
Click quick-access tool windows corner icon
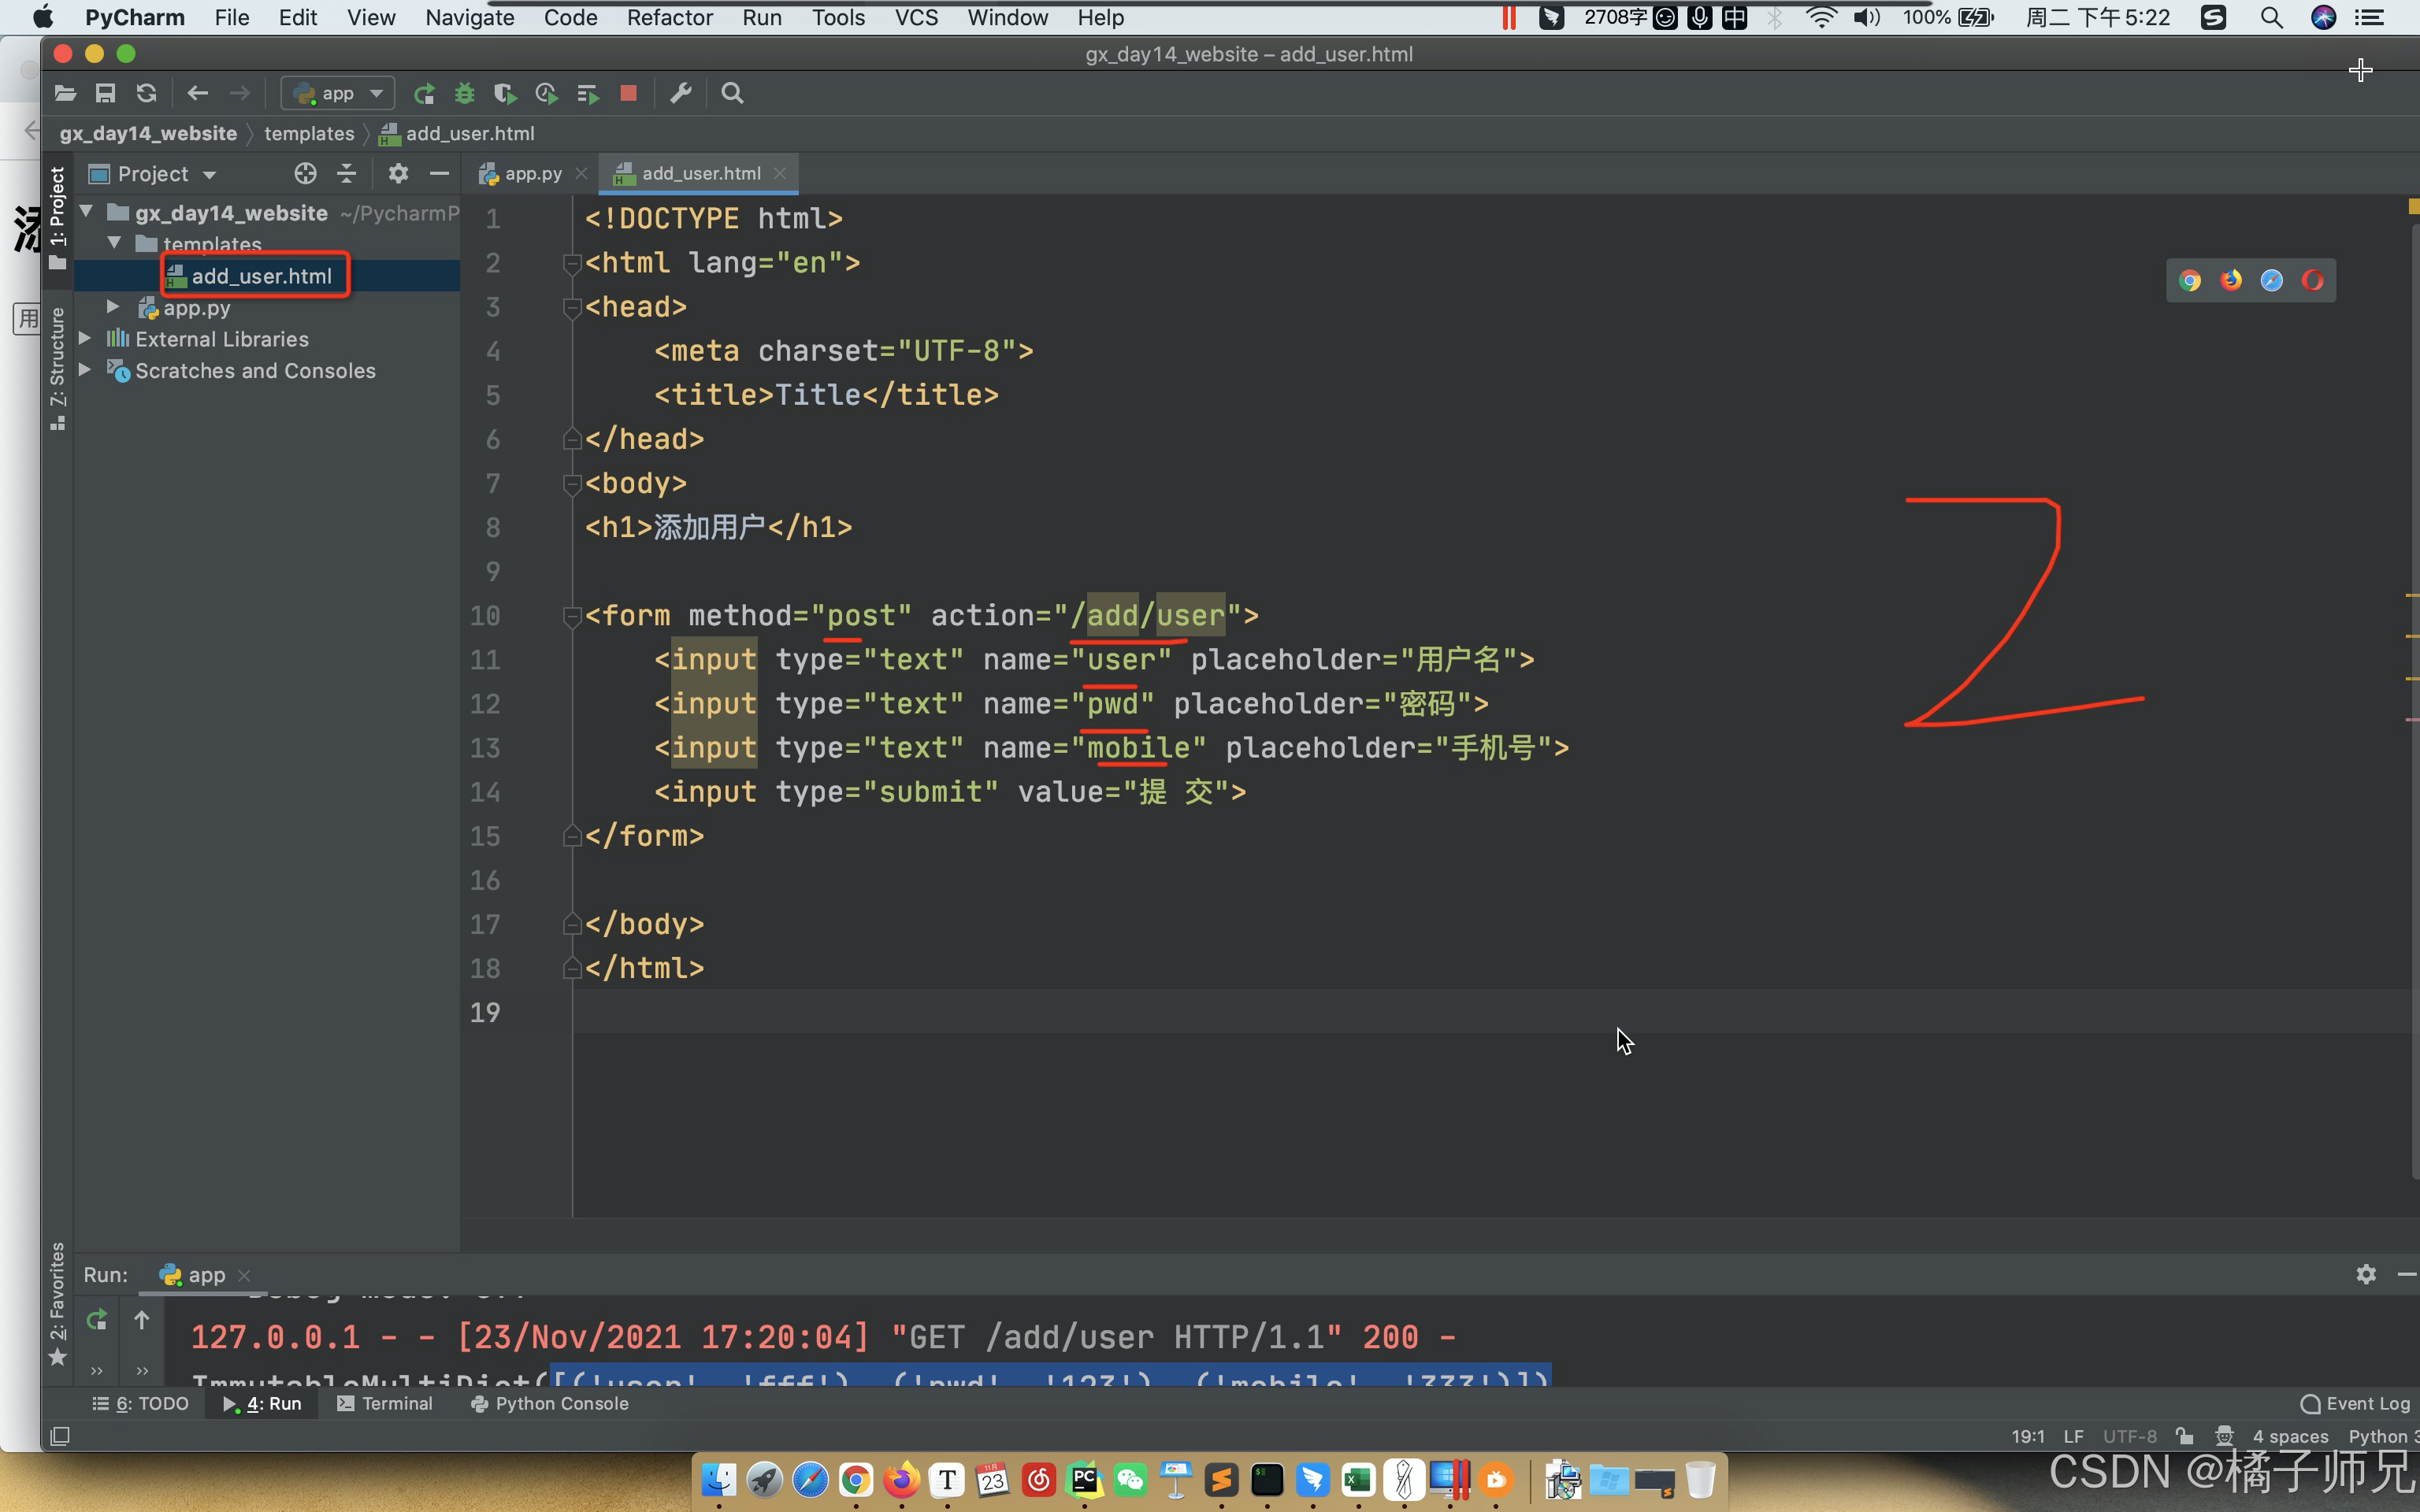tap(60, 1437)
